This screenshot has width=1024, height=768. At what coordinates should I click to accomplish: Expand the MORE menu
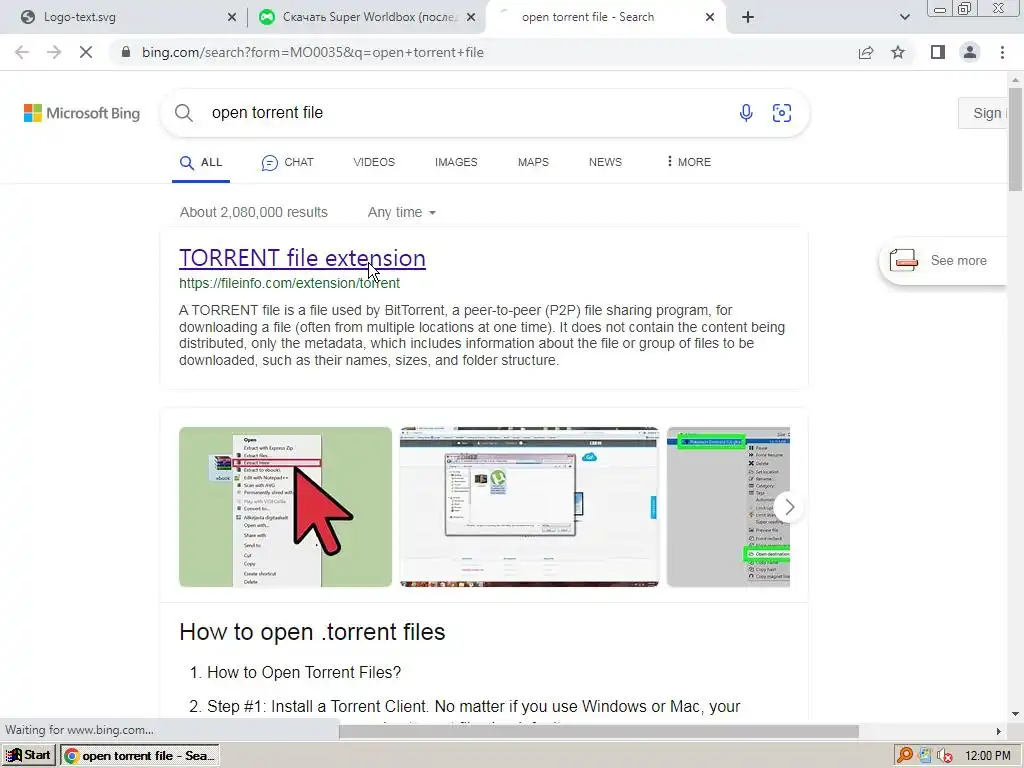pos(689,162)
